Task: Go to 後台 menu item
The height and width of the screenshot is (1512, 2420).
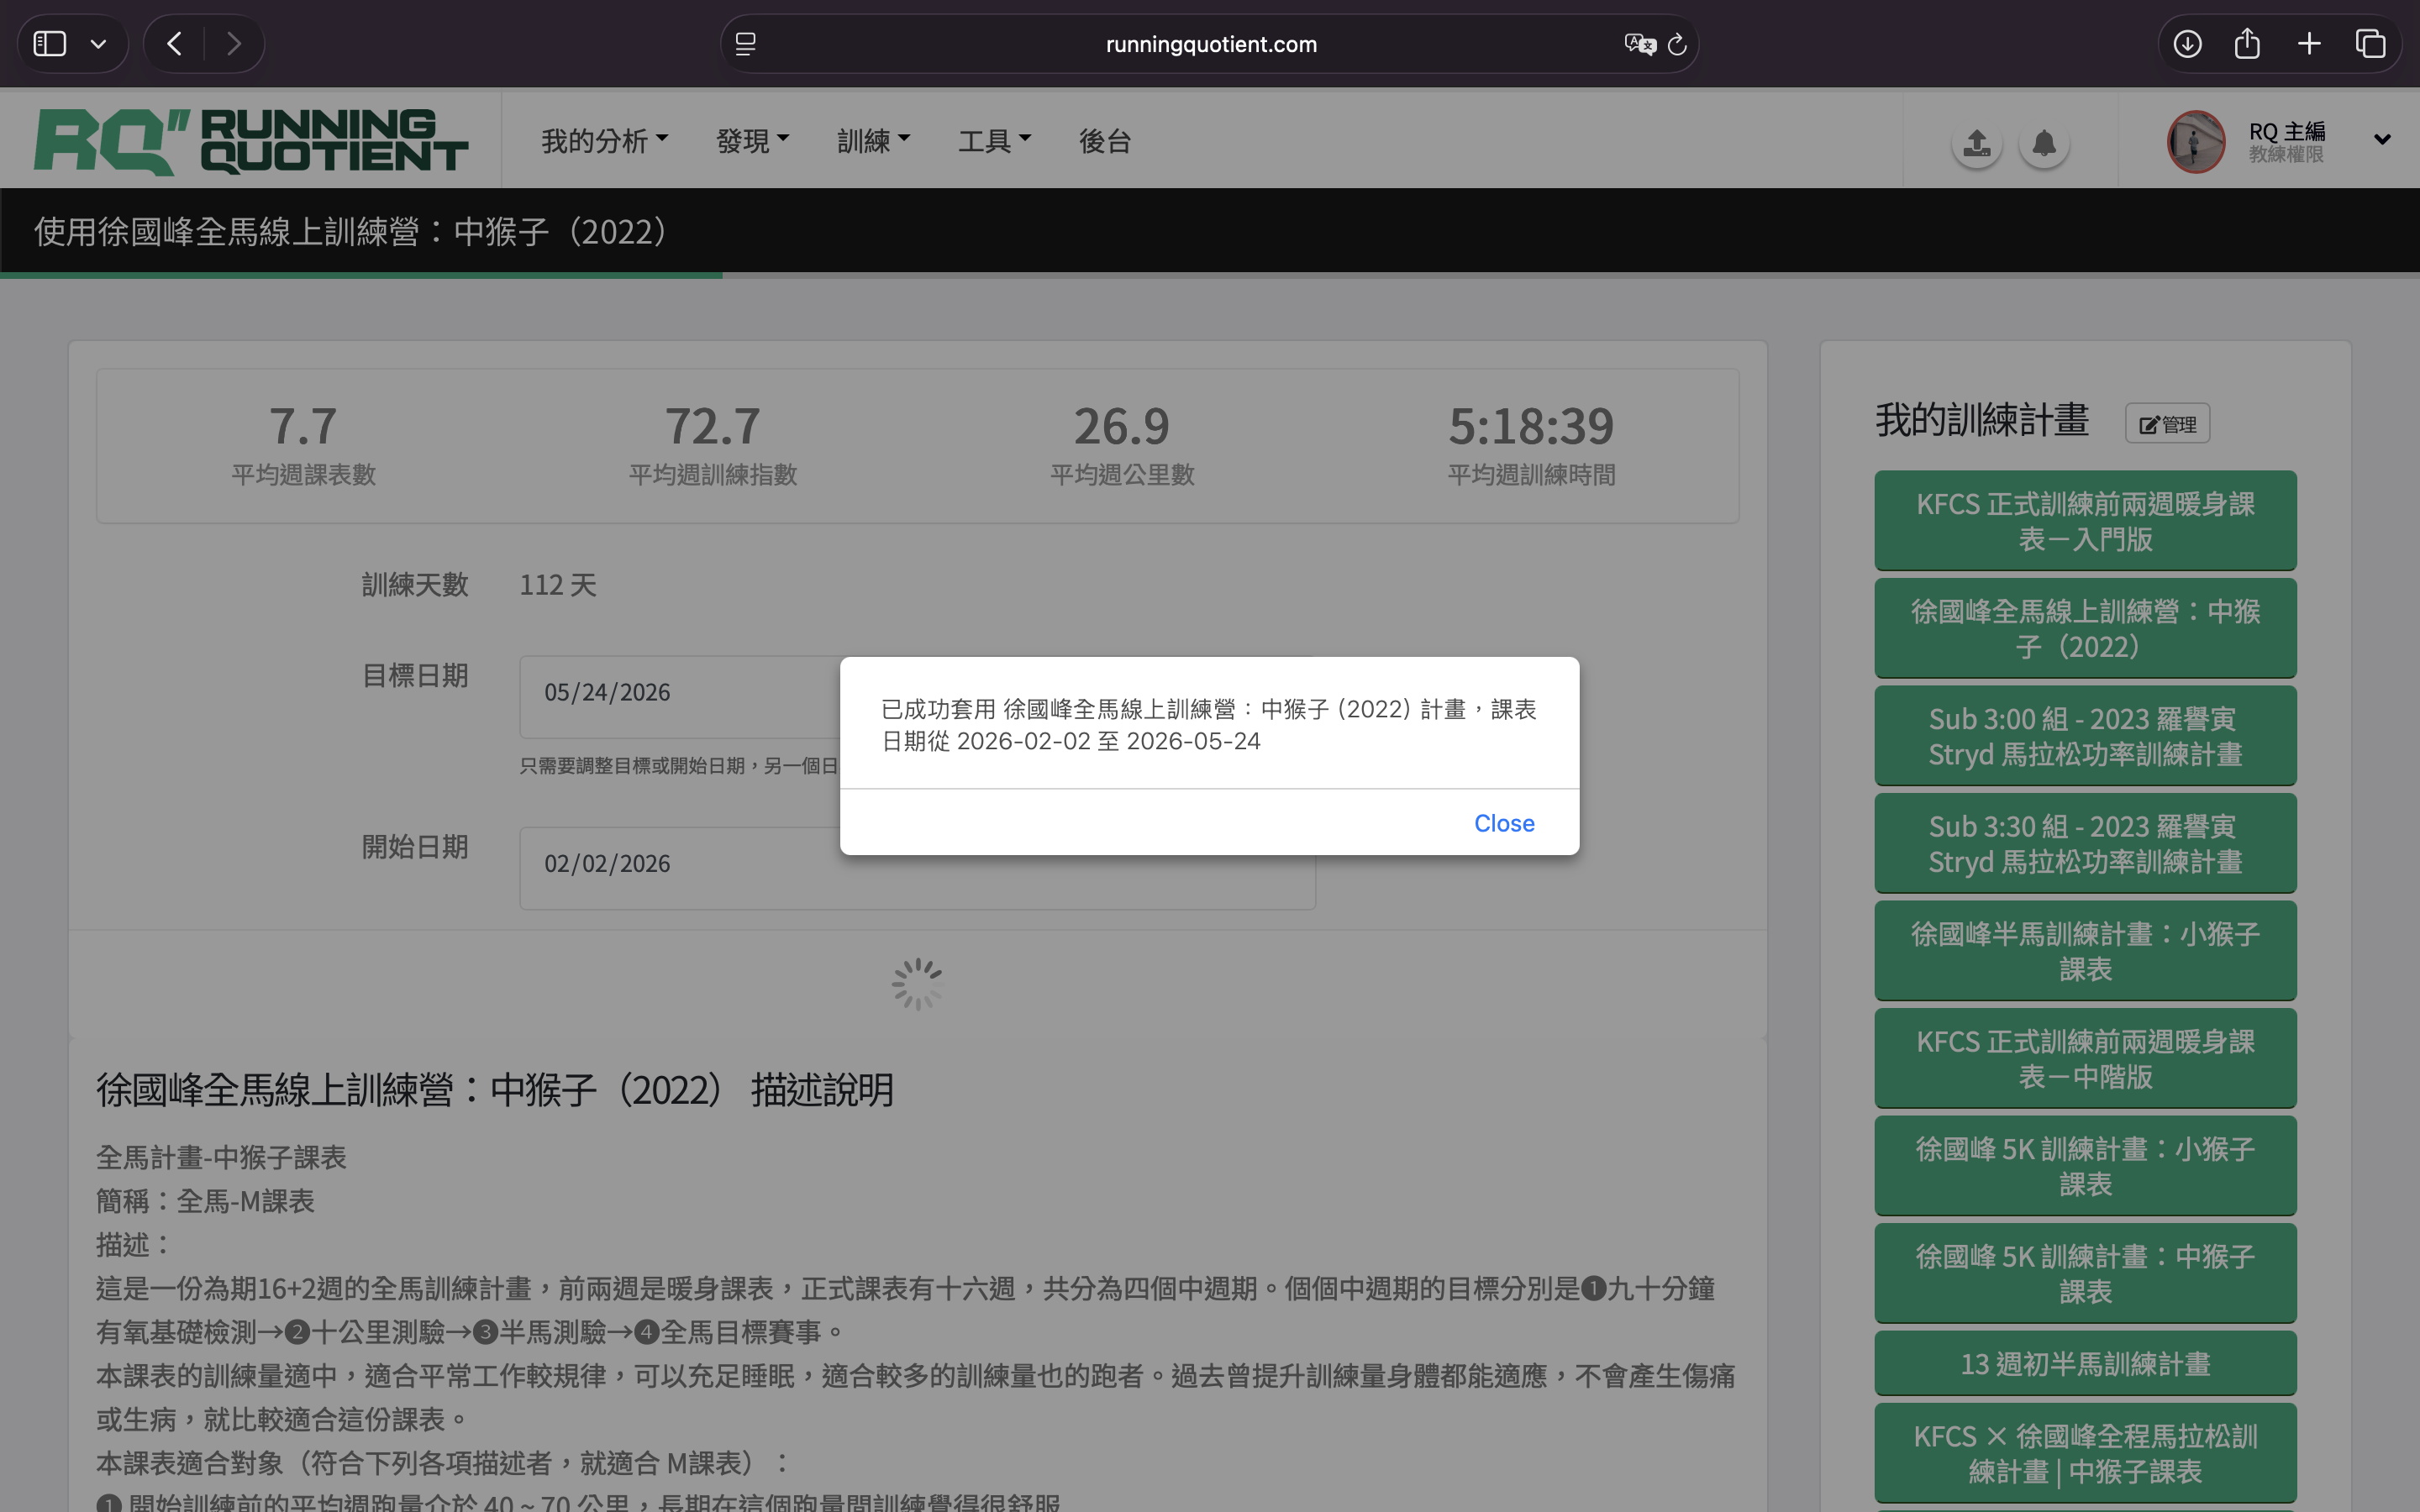Action: [x=1104, y=141]
